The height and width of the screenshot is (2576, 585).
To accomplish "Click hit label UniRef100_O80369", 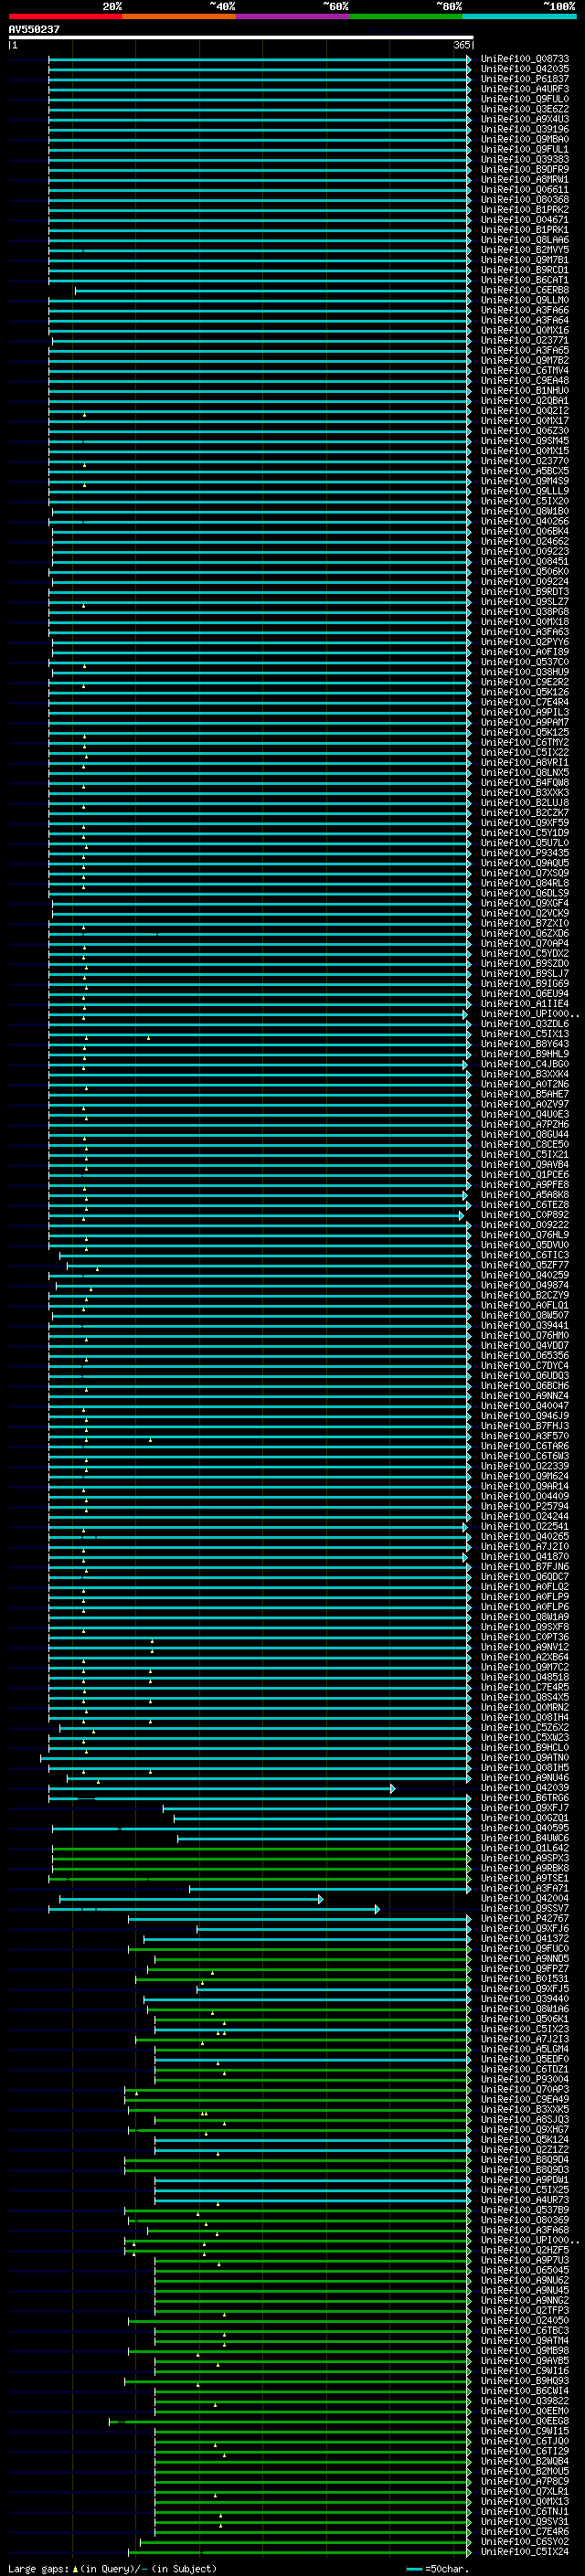I will [x=525, y=2219].
